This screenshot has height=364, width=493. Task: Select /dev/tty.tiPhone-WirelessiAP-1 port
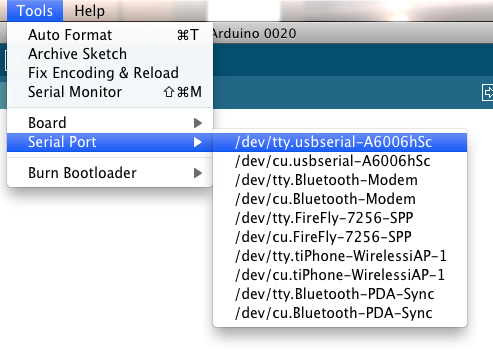pos(340,256)
